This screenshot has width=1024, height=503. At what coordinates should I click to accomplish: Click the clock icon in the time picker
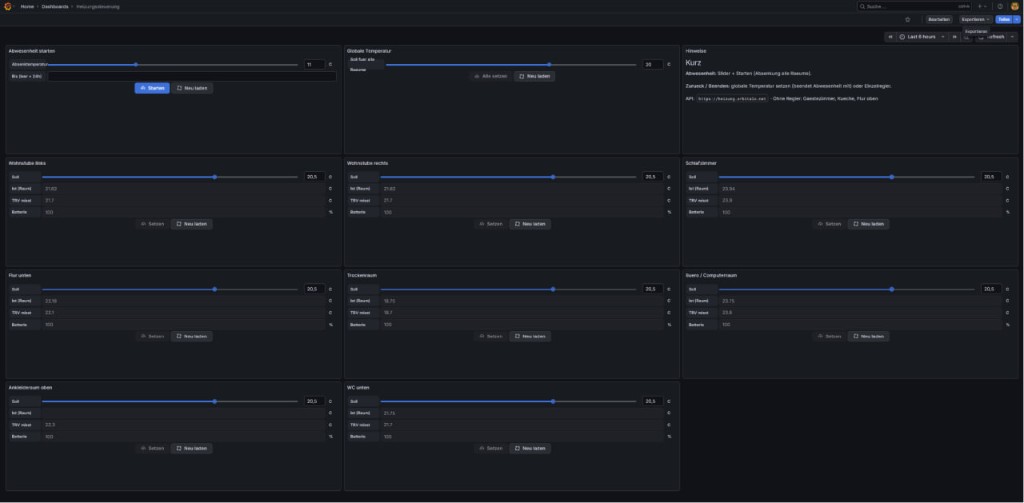(x=903, y=37)
